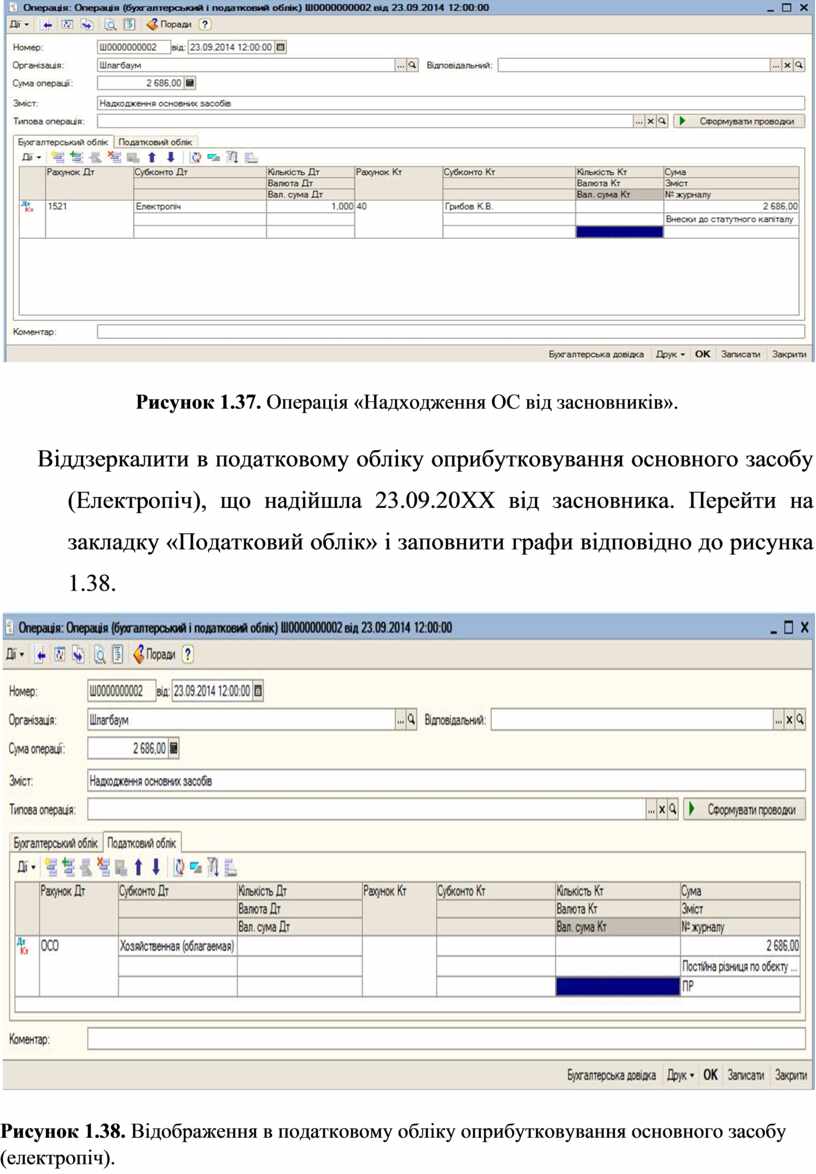Click the Коментар field in Figure 1.37 window
The image size is (816, 1174).
pos(451,332)
